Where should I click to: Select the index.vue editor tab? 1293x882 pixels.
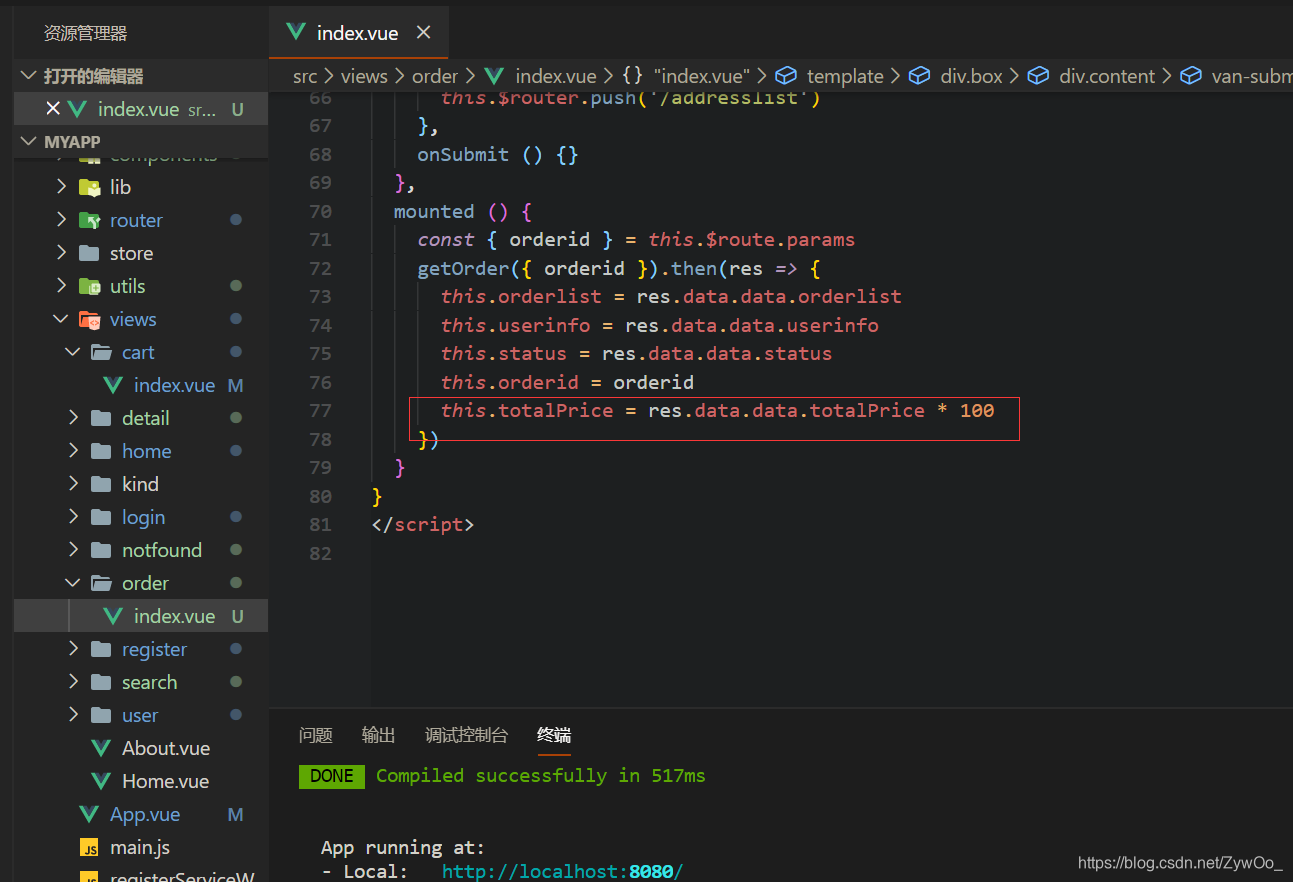[x=358, y=33]
